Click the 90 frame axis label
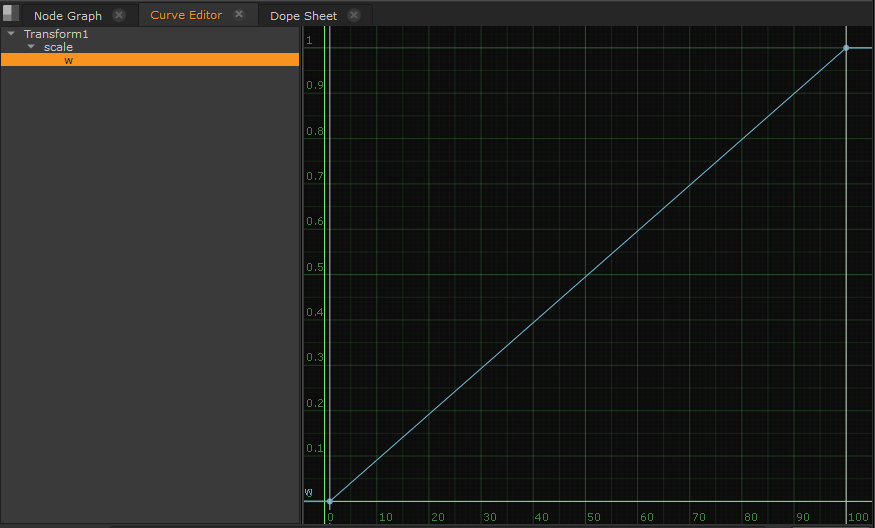The image size is (875, 528). click(802, 517)
